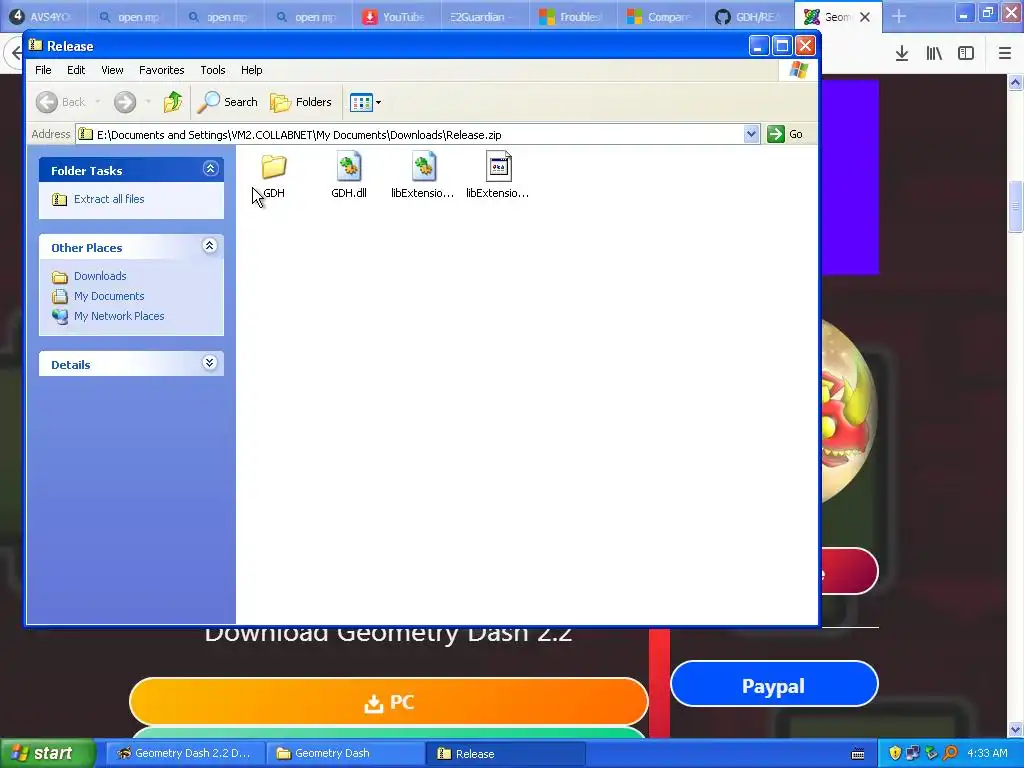
Task: Expand the Details panel
Action: [x=210, y=362]
